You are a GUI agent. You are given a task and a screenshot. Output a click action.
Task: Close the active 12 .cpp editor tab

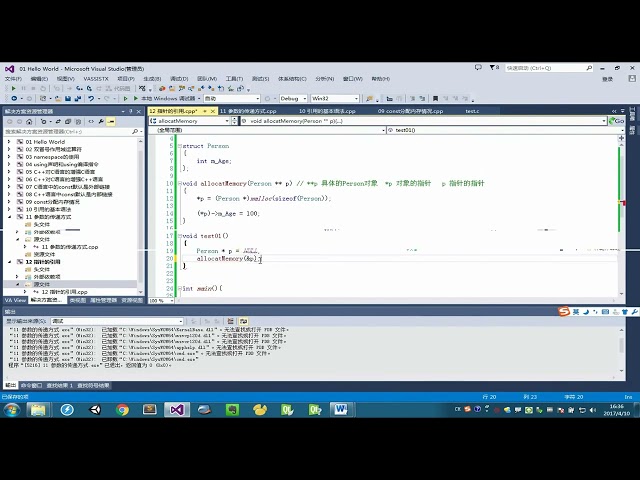point(213,111)
